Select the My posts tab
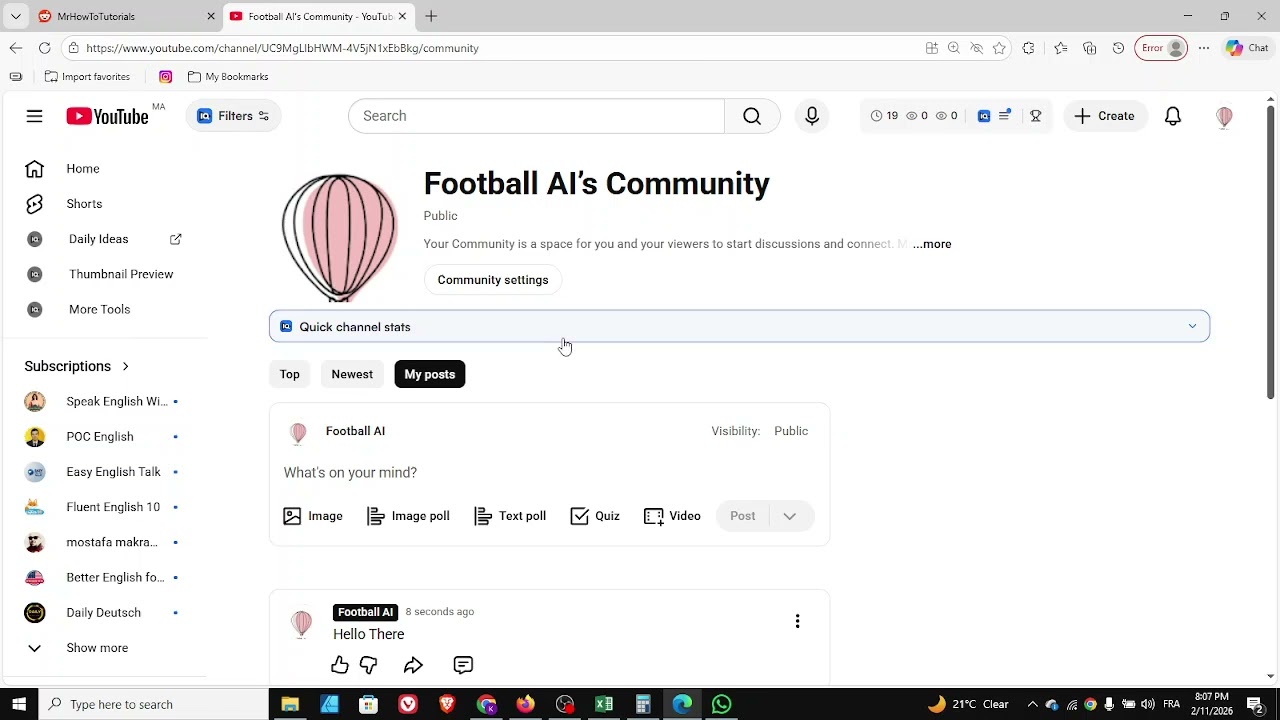 tap(430, 374)
